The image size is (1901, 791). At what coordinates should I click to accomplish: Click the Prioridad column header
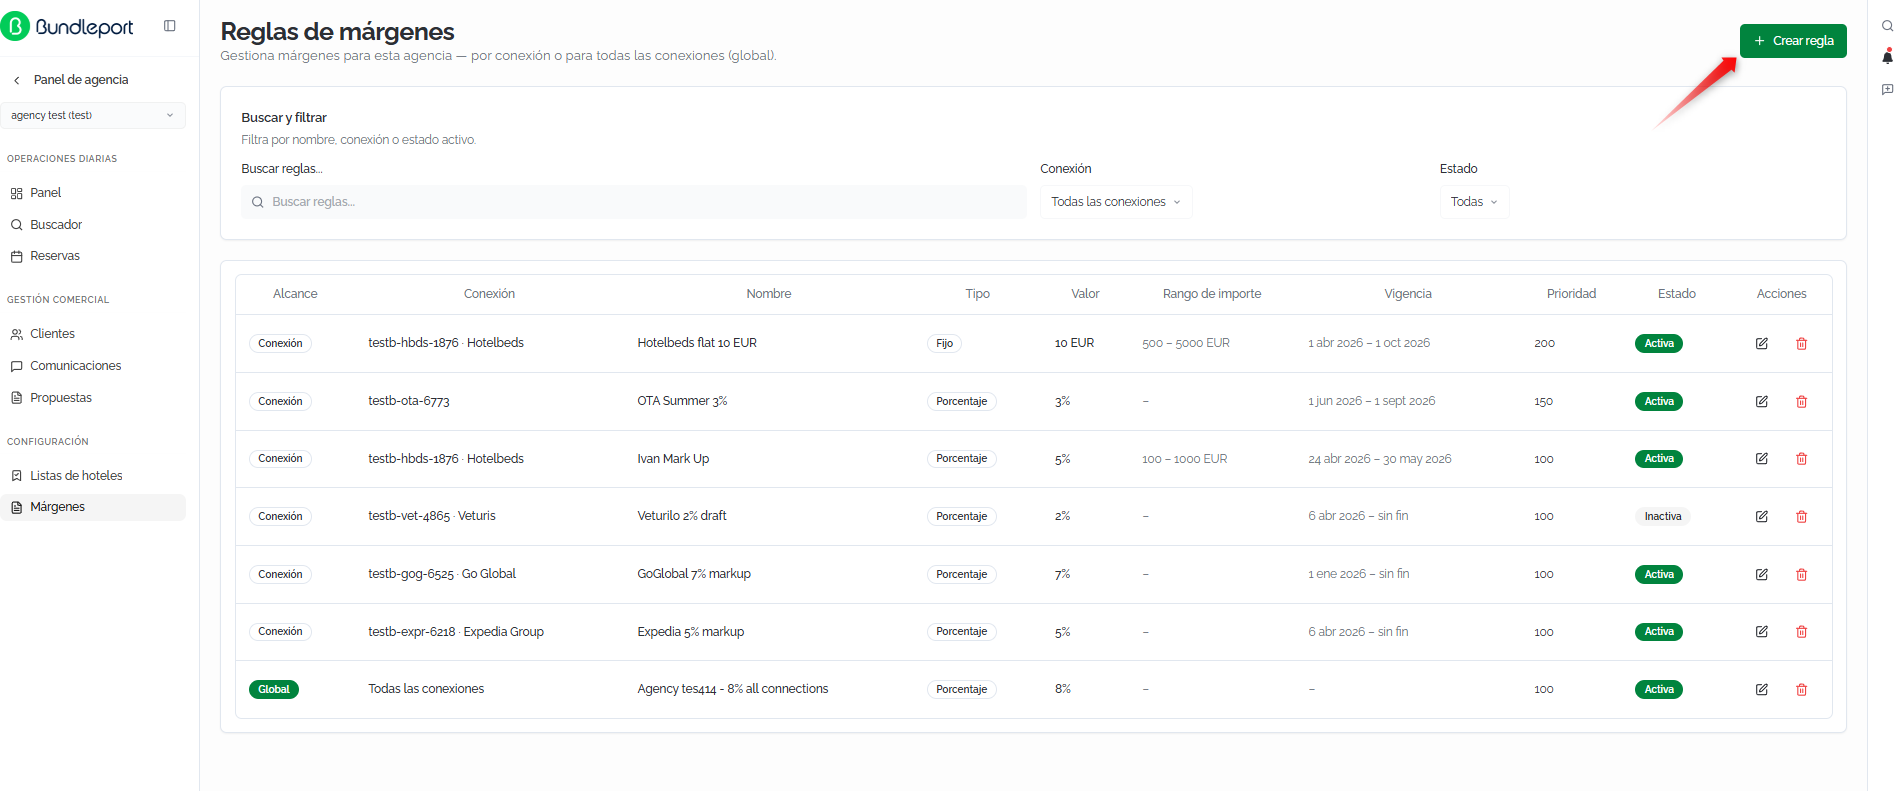point(1571,294)
